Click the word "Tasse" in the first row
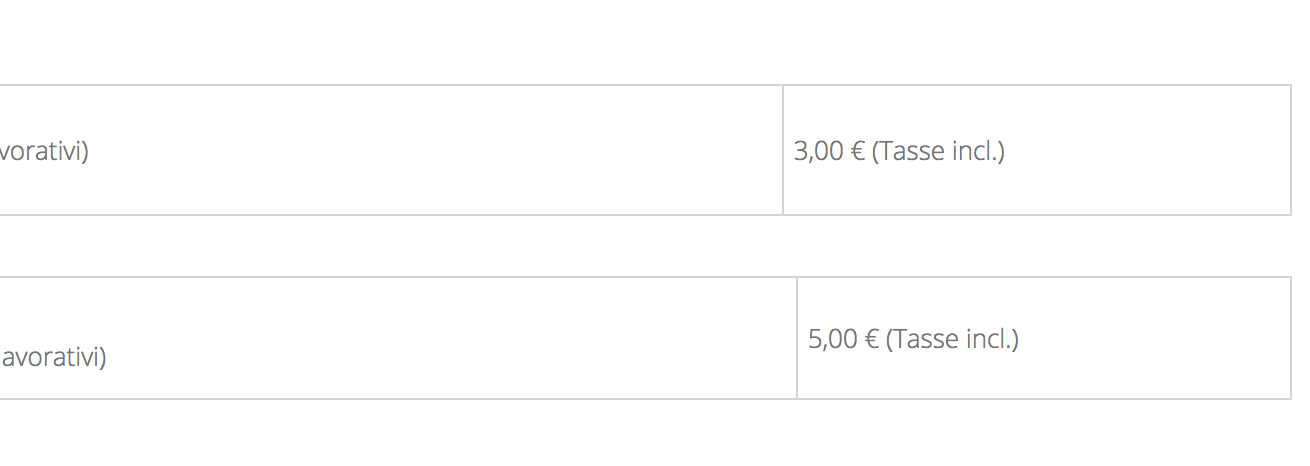The image size is (1310, 466). pyautogui.click(x=911, y=151)
